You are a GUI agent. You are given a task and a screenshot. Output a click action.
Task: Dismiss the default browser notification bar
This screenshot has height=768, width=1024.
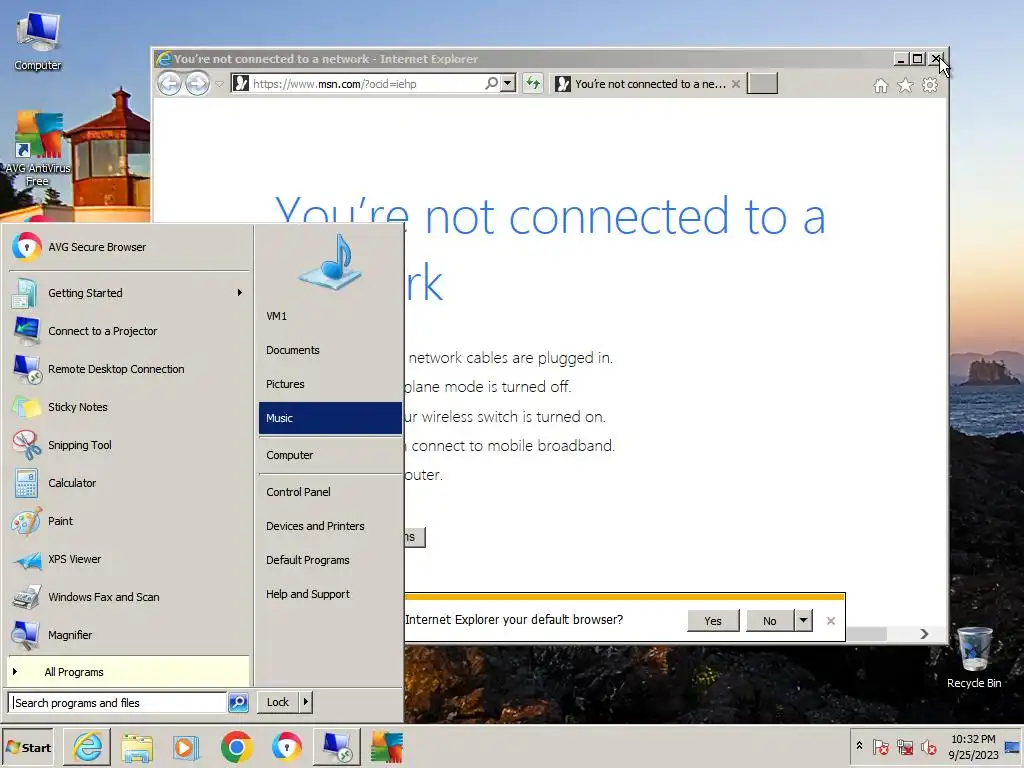[831, 620]
